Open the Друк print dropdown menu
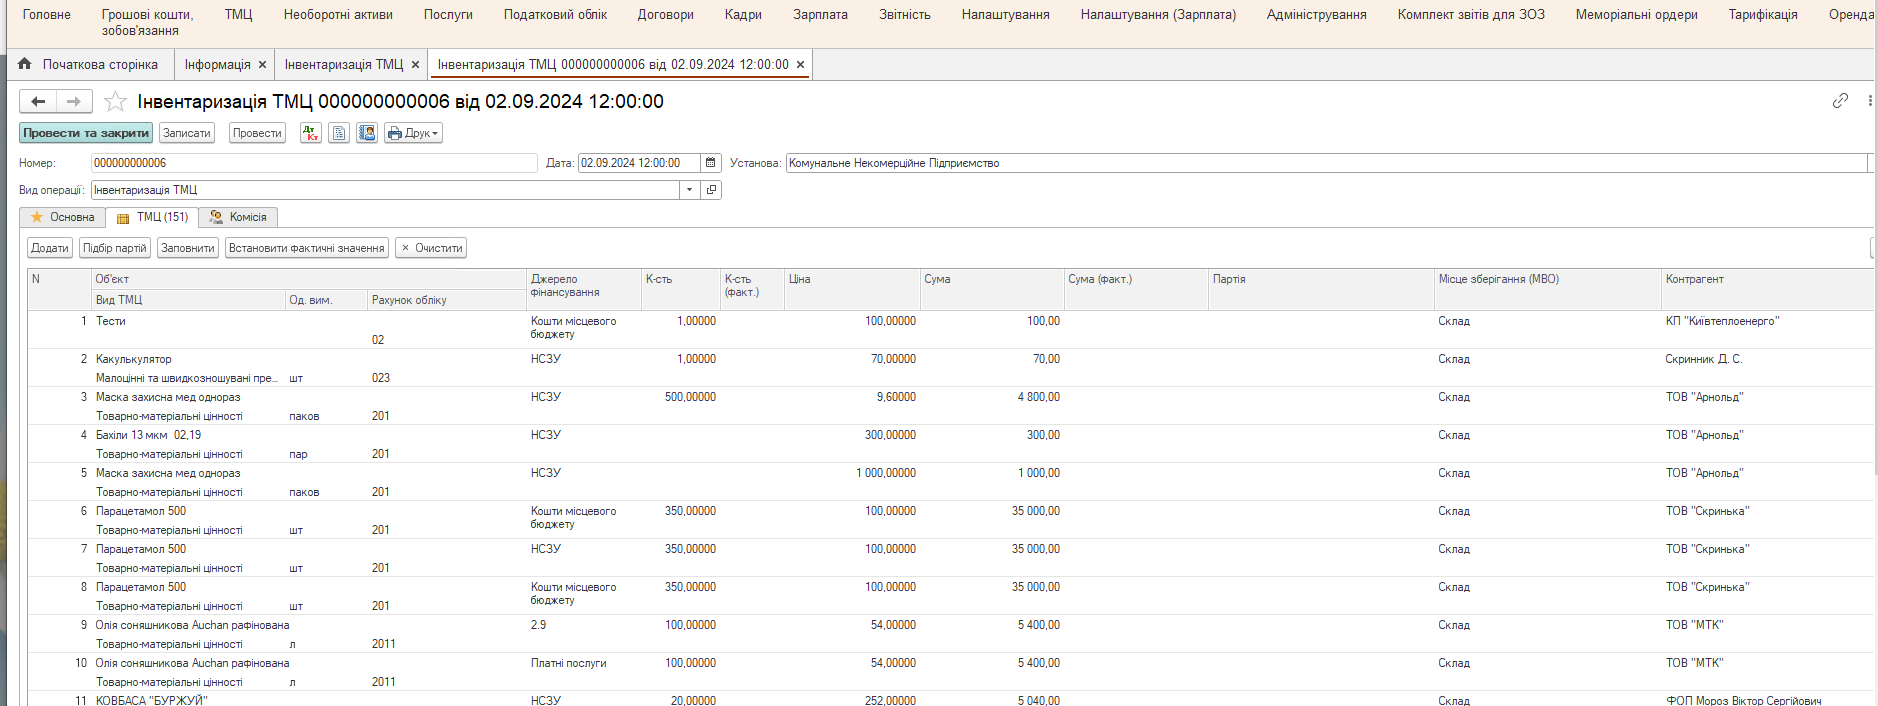Image resolution: width=1878 pixels, height=706 pixels. point(413,133)
